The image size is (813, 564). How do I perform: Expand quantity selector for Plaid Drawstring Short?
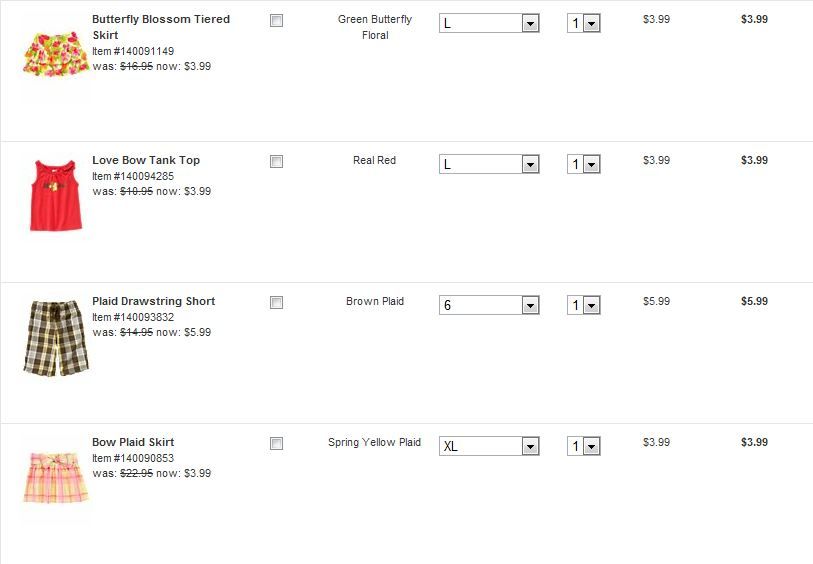click(583, 305)
